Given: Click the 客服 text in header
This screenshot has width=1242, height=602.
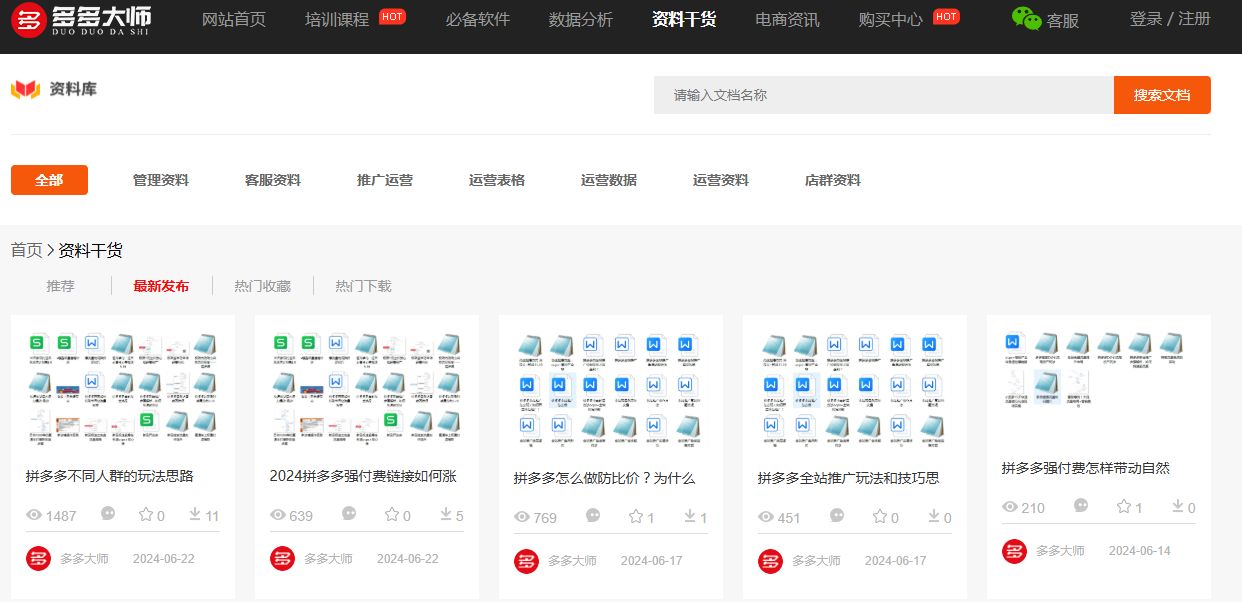Looking at the screenshot, I should pos(1063,20).
